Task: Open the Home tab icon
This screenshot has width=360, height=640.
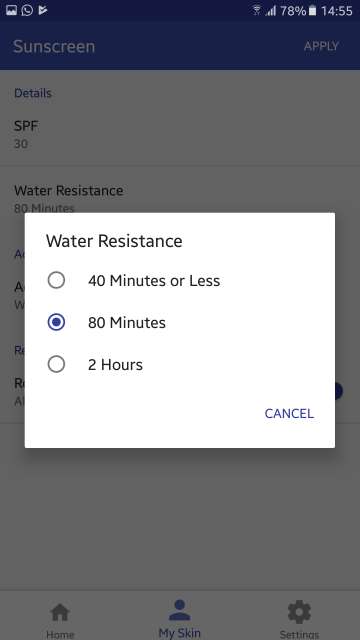Action: (x=60, y=613)
